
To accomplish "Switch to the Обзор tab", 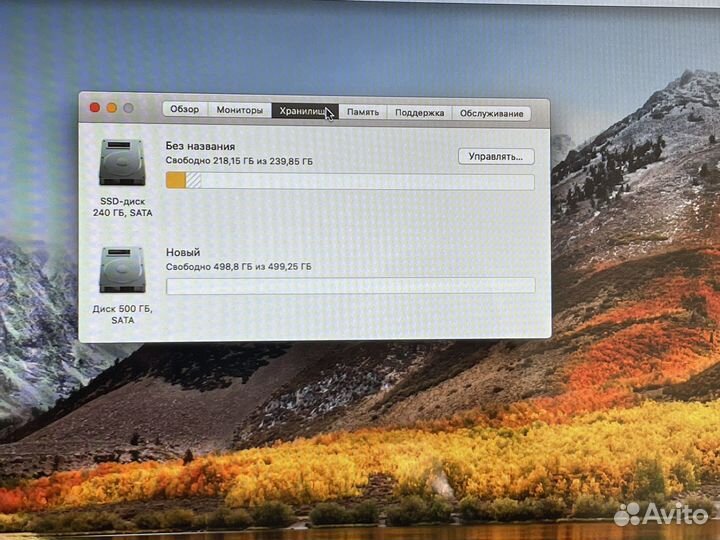I will pos(185,109).
